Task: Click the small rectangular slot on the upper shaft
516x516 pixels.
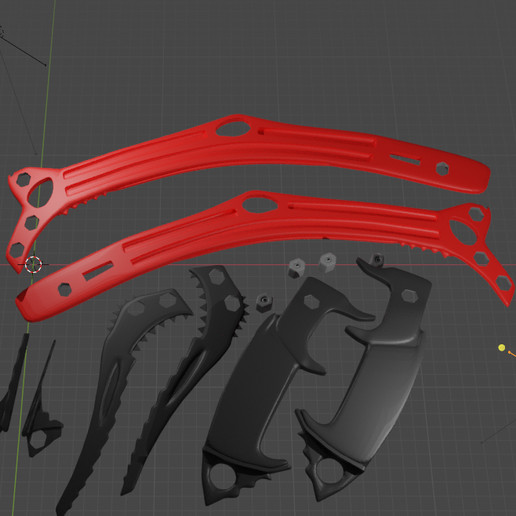Action: tap(405, 160)
